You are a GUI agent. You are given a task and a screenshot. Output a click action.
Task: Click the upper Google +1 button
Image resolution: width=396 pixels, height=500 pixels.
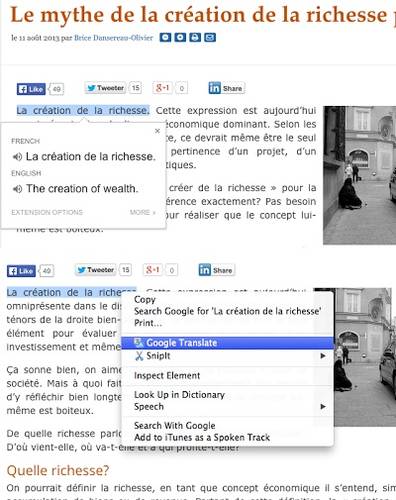coord(162,88)
